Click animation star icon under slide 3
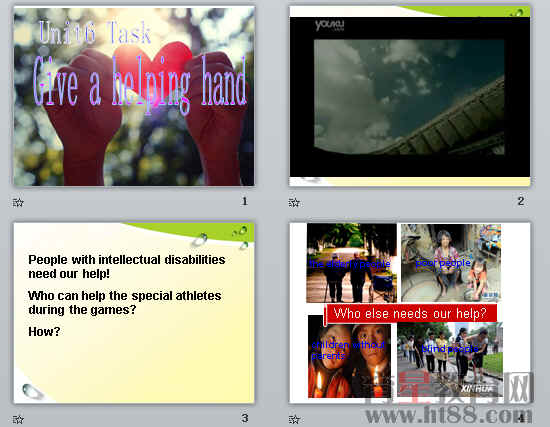This screenshot has width=550, height=427. (18, 419)
